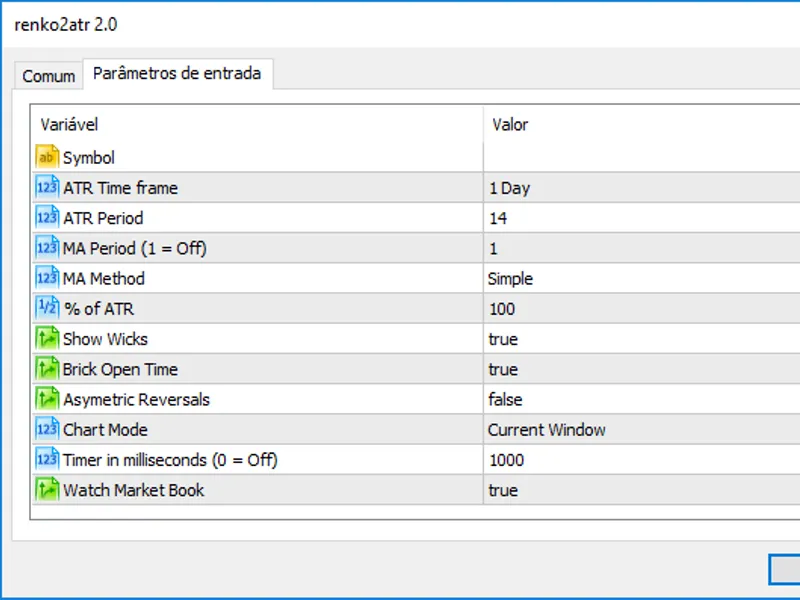
Task: Select the ATR Period variable label
Action: pos(103,218)
